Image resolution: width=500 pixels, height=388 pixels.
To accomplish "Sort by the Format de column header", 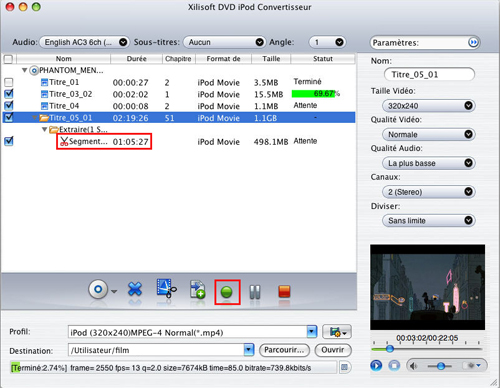I will pos(223,59).
